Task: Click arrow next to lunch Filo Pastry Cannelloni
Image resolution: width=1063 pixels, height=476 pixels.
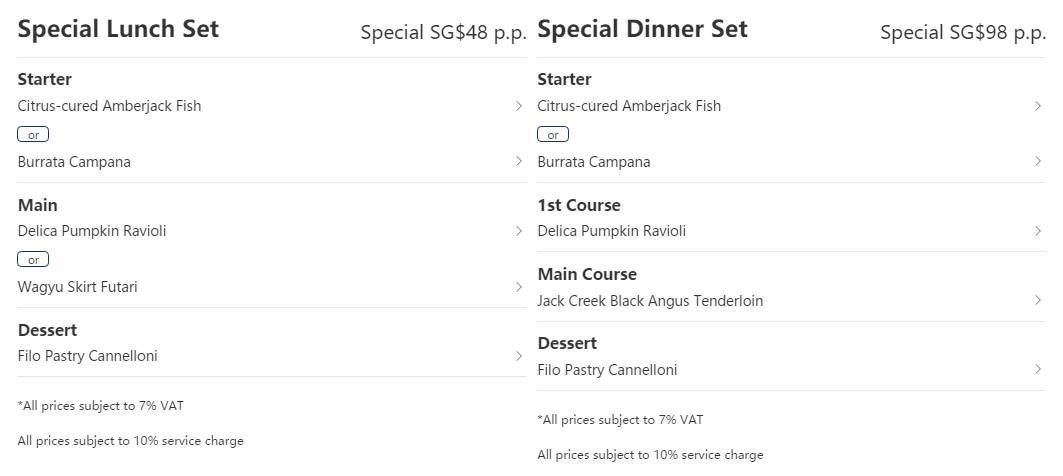Action: pos(519,356)
